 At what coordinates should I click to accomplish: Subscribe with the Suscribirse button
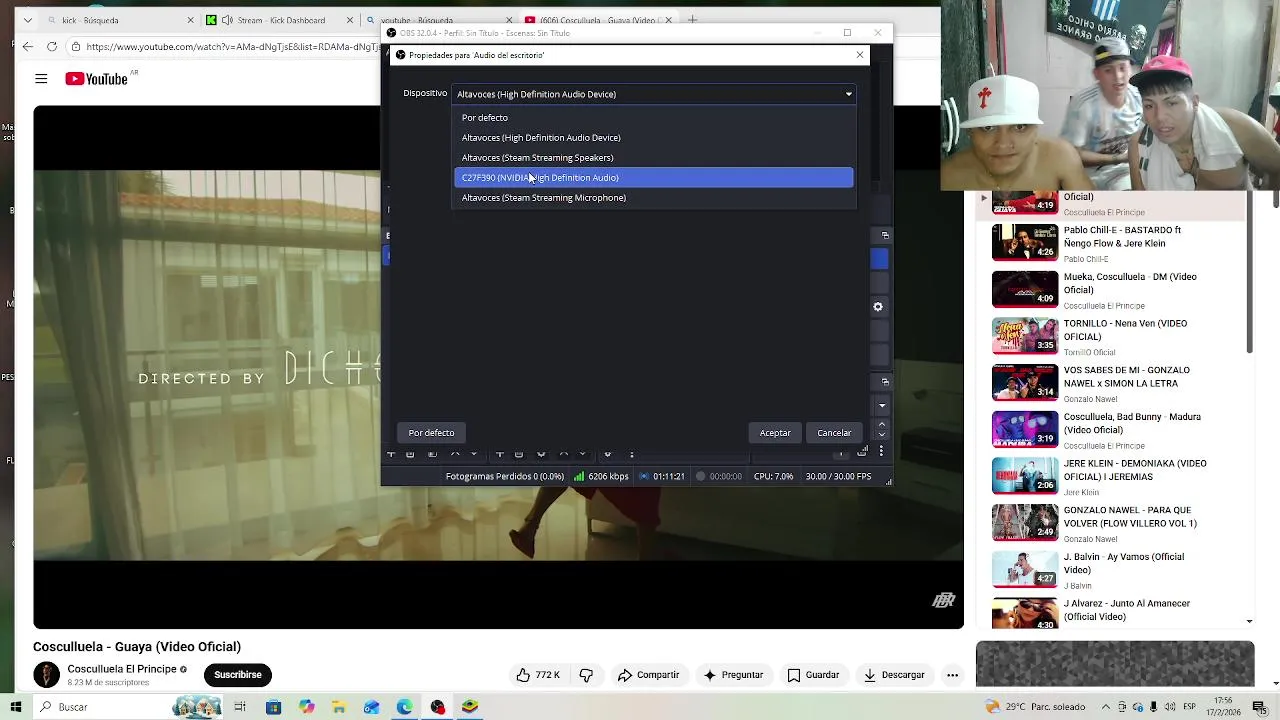point(238,675)
